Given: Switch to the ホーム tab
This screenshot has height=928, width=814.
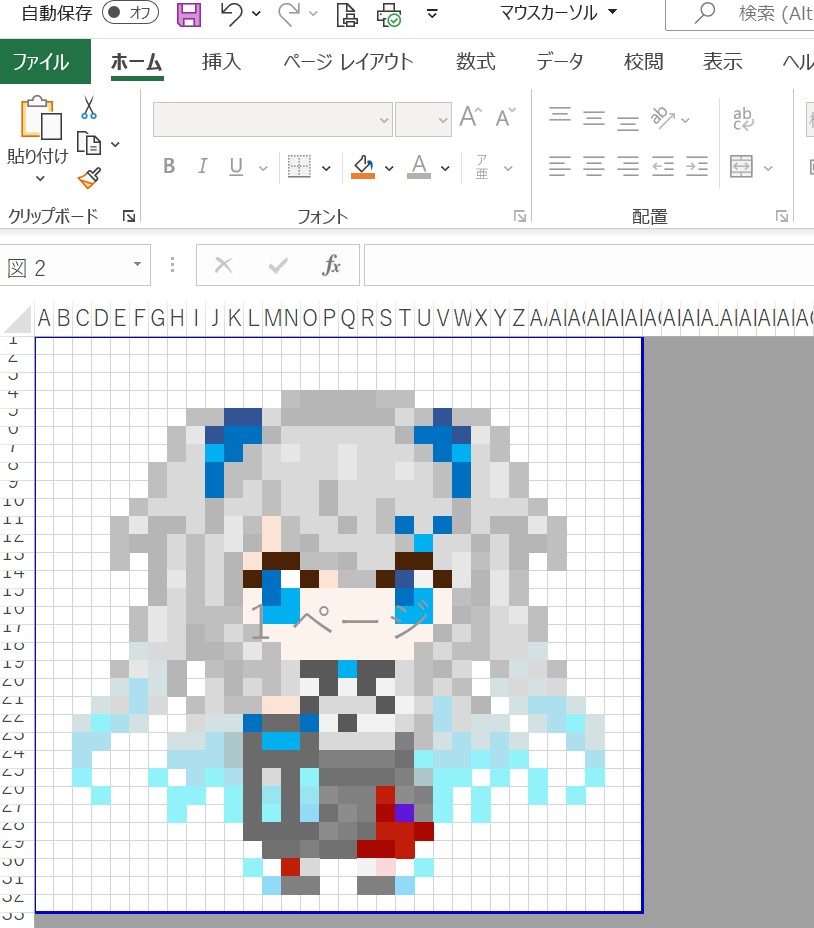Looking at the screenshot, I should pos(137,62).
